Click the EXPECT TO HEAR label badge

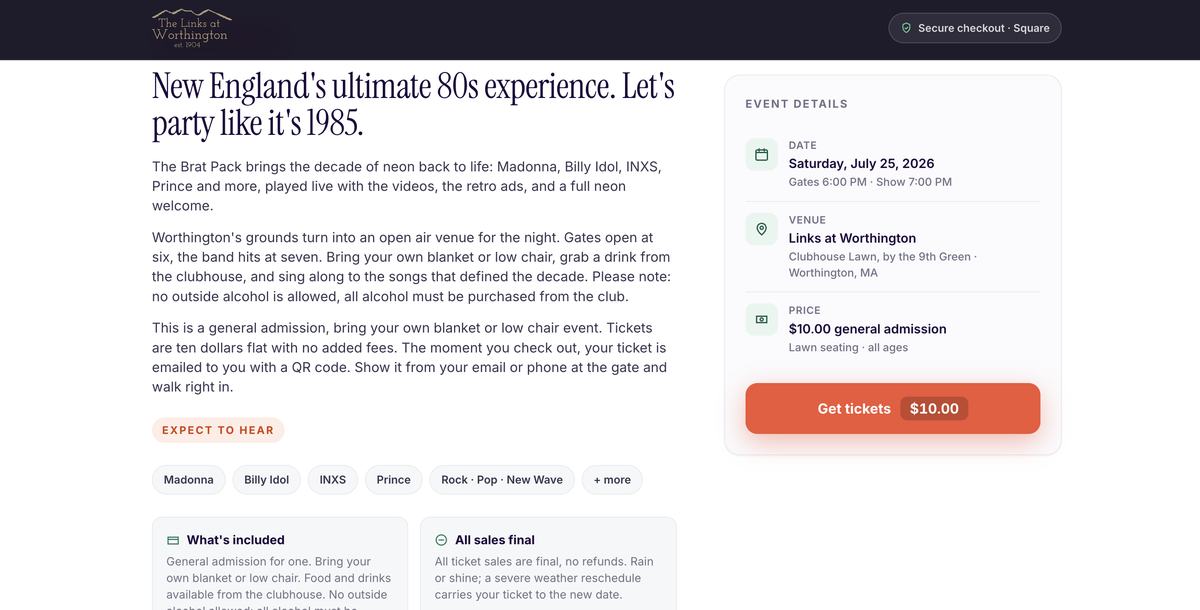coord(218,430)
